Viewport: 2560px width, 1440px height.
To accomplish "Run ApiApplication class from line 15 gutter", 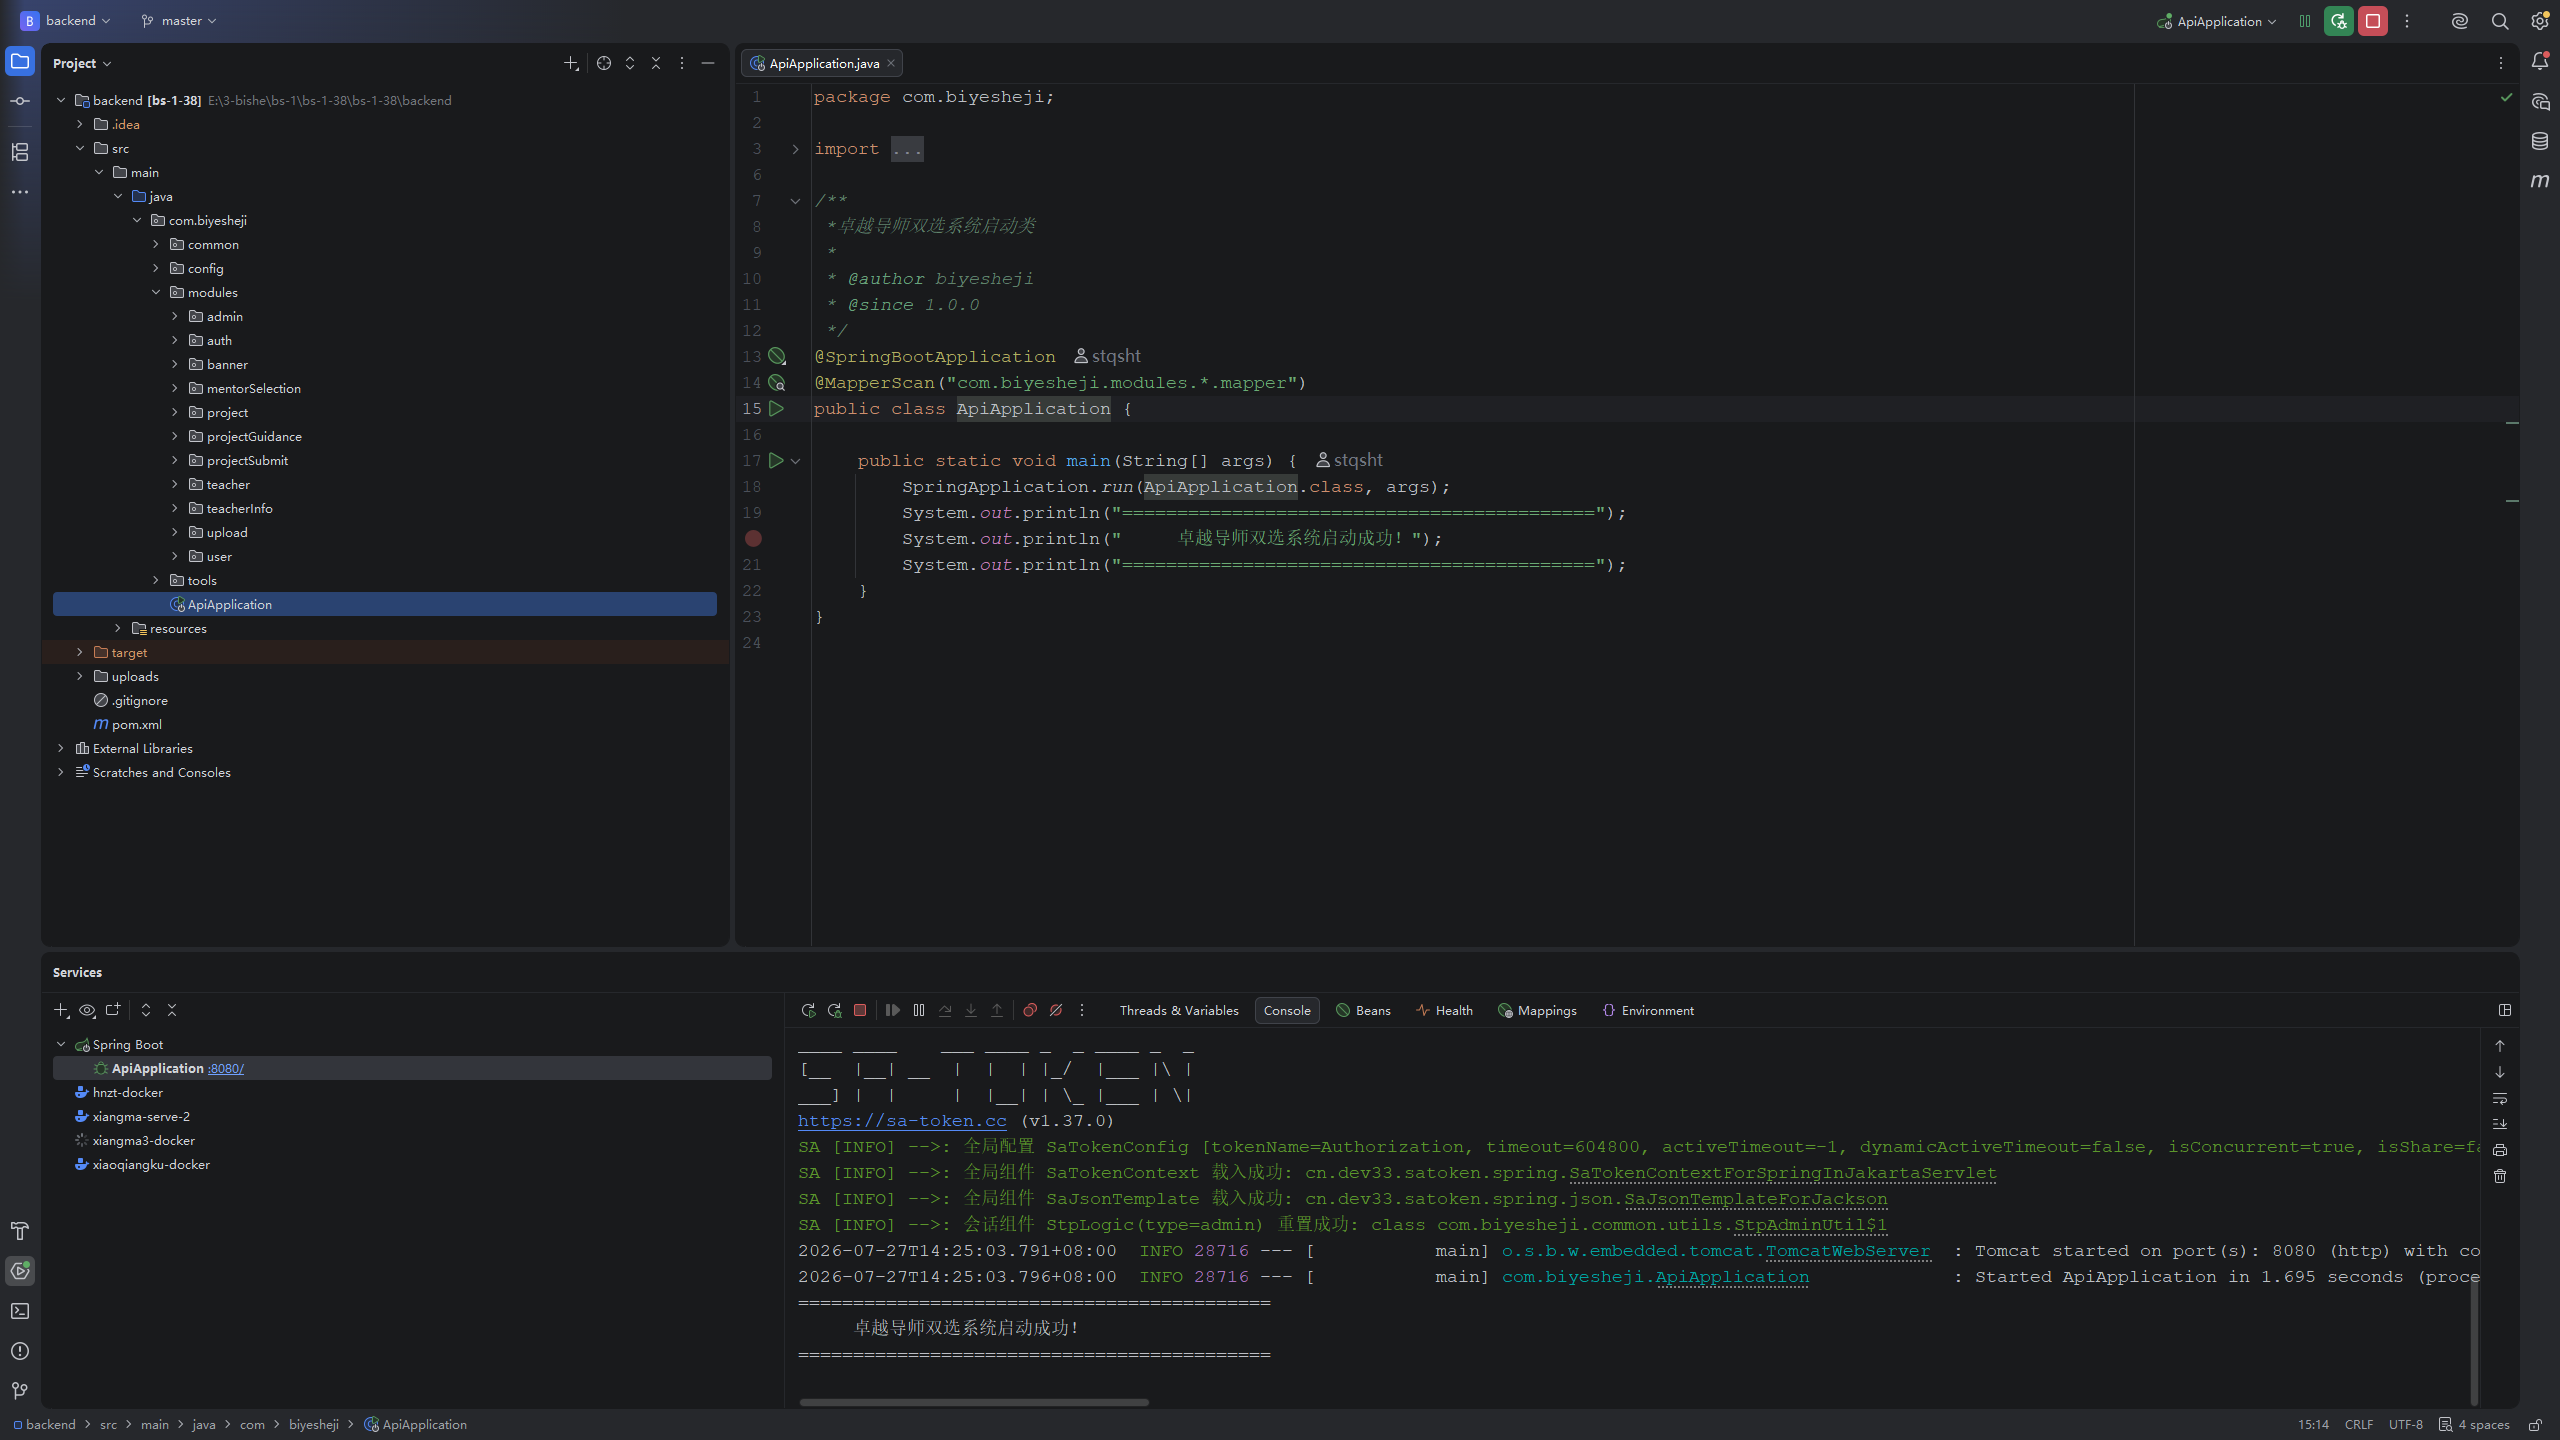I will click(776, 409).
